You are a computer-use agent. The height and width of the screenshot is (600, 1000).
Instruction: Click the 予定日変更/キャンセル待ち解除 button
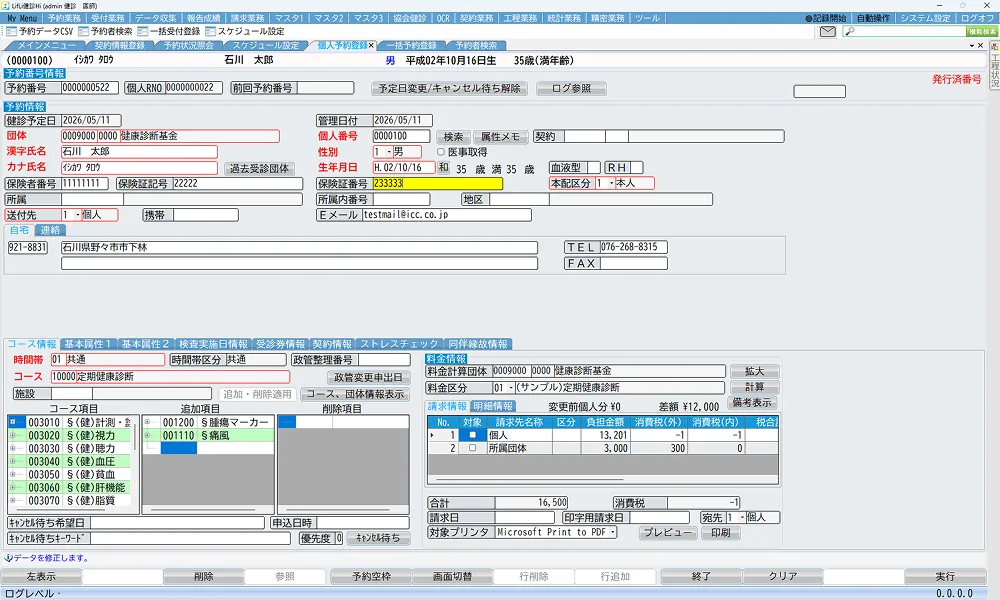pyautogui.click(x=449, y=88)
